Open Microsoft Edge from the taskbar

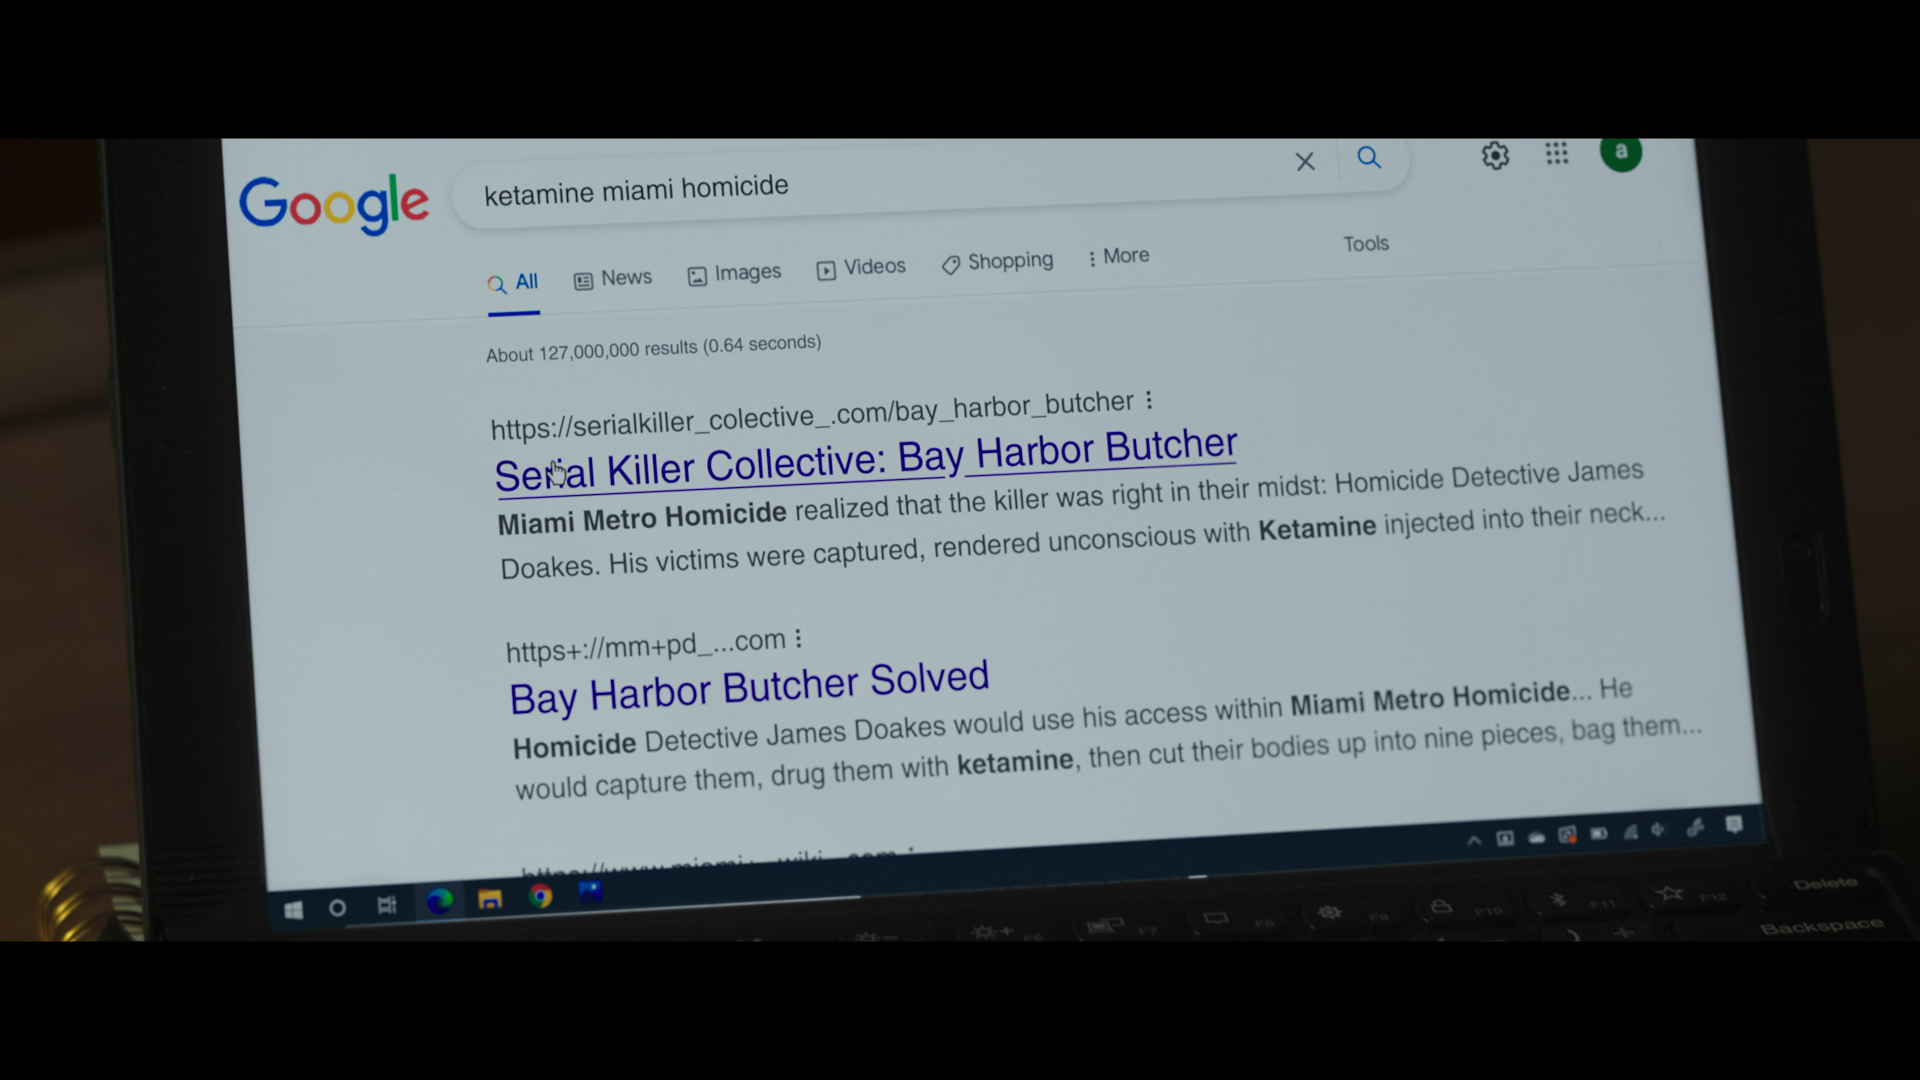[x=439, y=902]
